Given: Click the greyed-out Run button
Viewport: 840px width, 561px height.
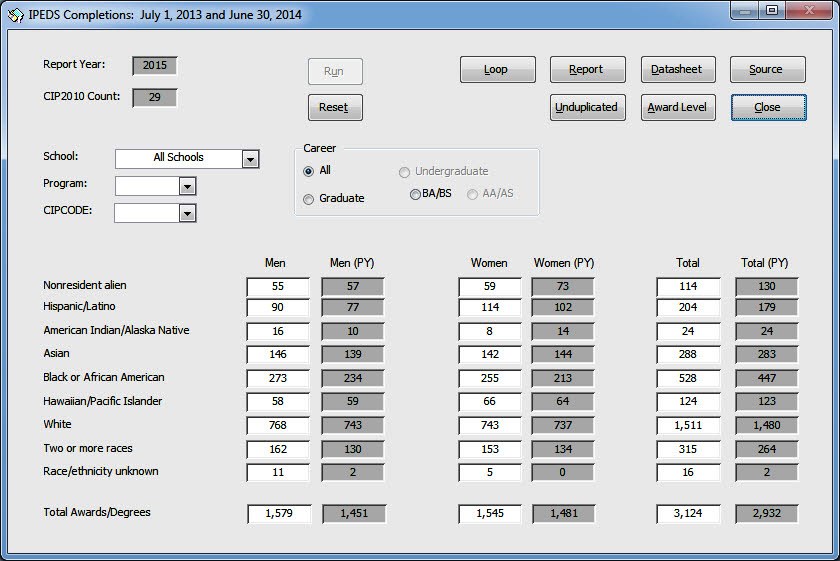Looking at the screenshot, I should click(335, 72).
